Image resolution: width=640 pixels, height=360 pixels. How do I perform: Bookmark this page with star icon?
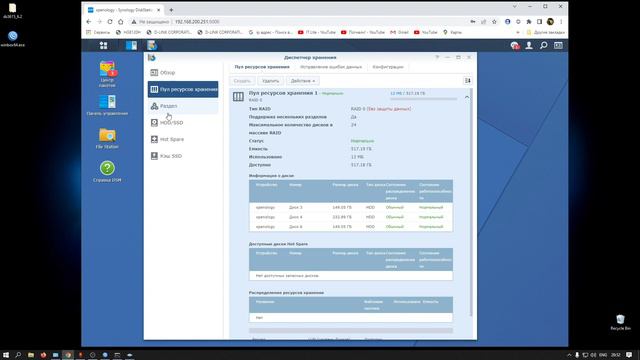[x=494, y=22]
